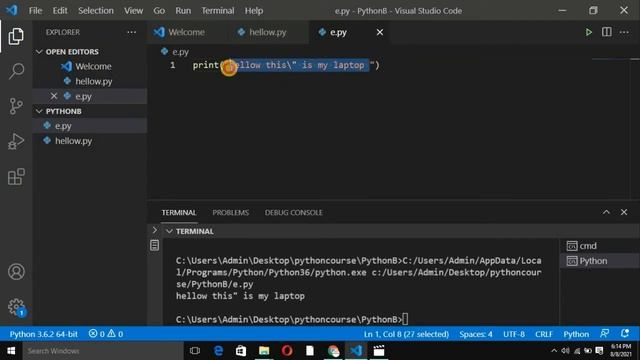Open the Run menu

183,11
